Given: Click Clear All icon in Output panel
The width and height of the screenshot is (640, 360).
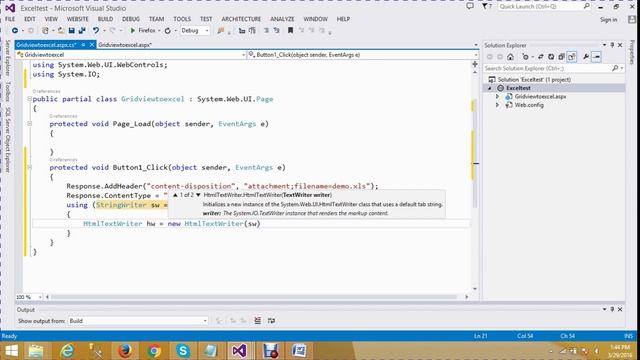Looking at the screenshot, I should click(258, 321).
